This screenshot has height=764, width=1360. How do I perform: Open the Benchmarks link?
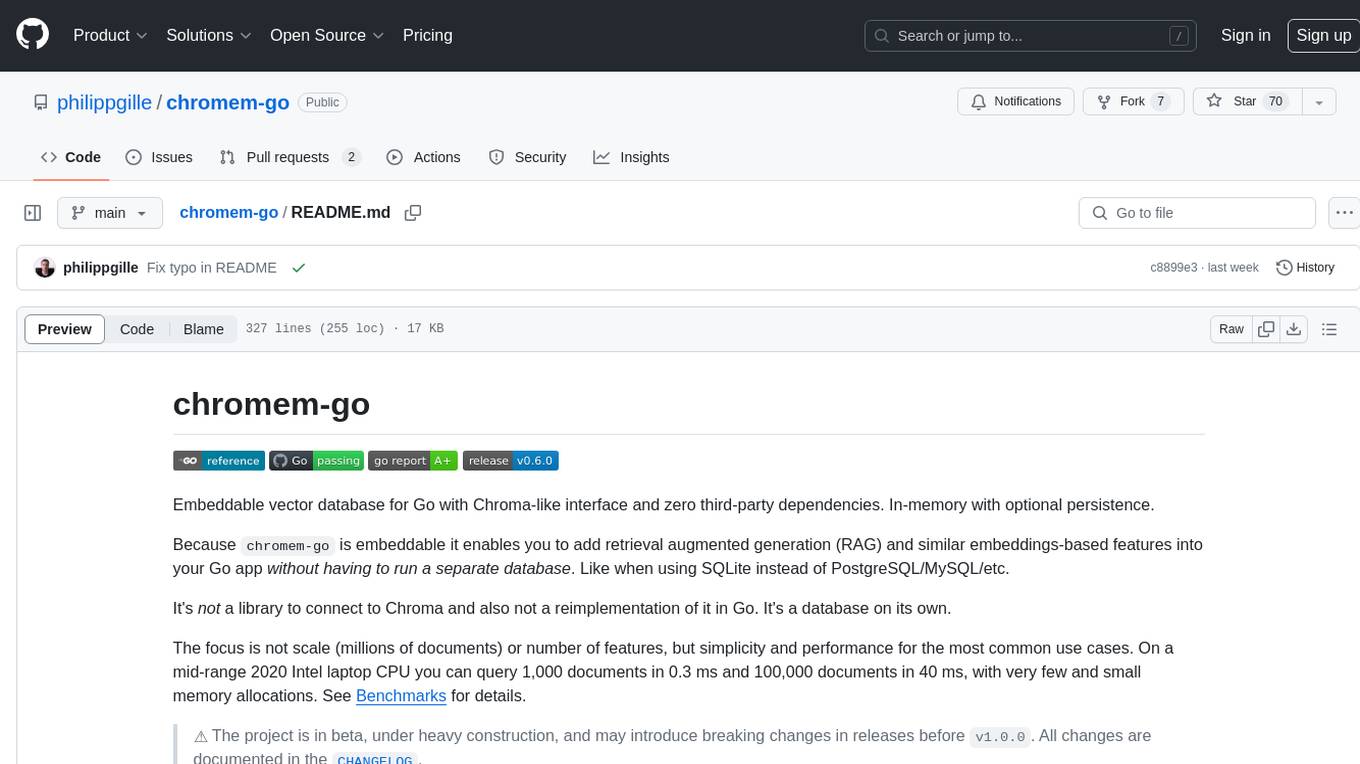click(401, 695)
